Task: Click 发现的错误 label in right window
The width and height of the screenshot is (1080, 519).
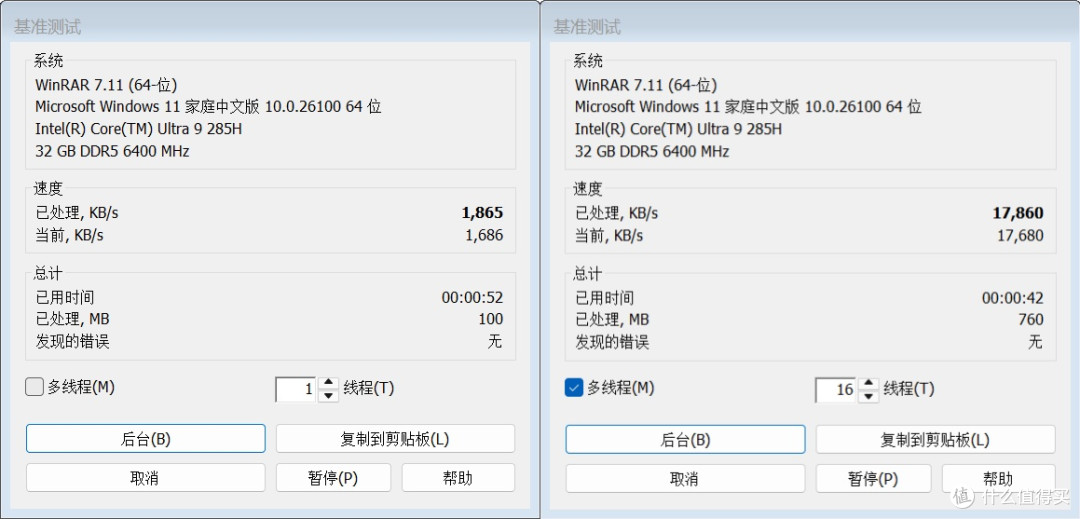Action: (x=612, y=342)
